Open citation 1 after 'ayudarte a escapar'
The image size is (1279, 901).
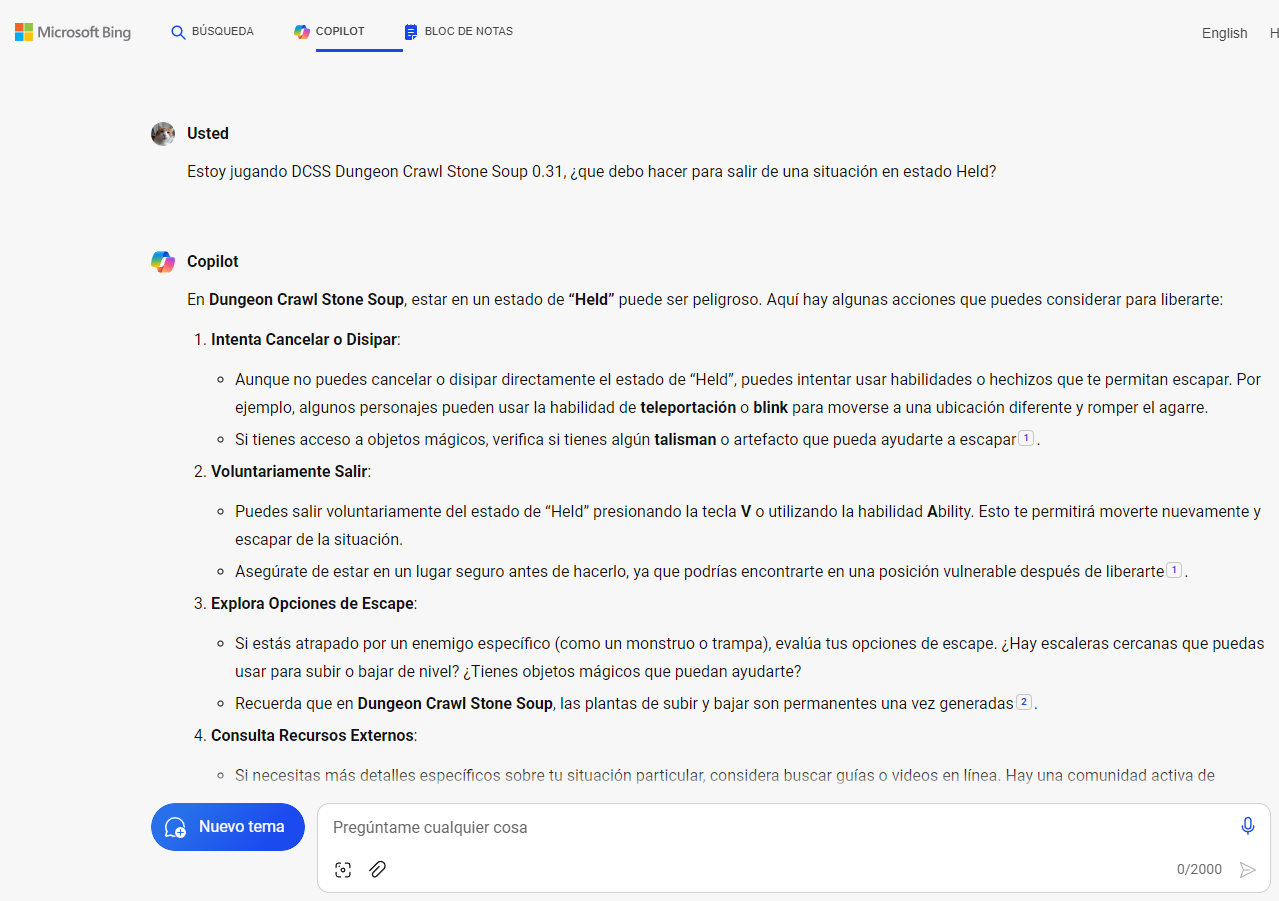[x=1025, y=438]
